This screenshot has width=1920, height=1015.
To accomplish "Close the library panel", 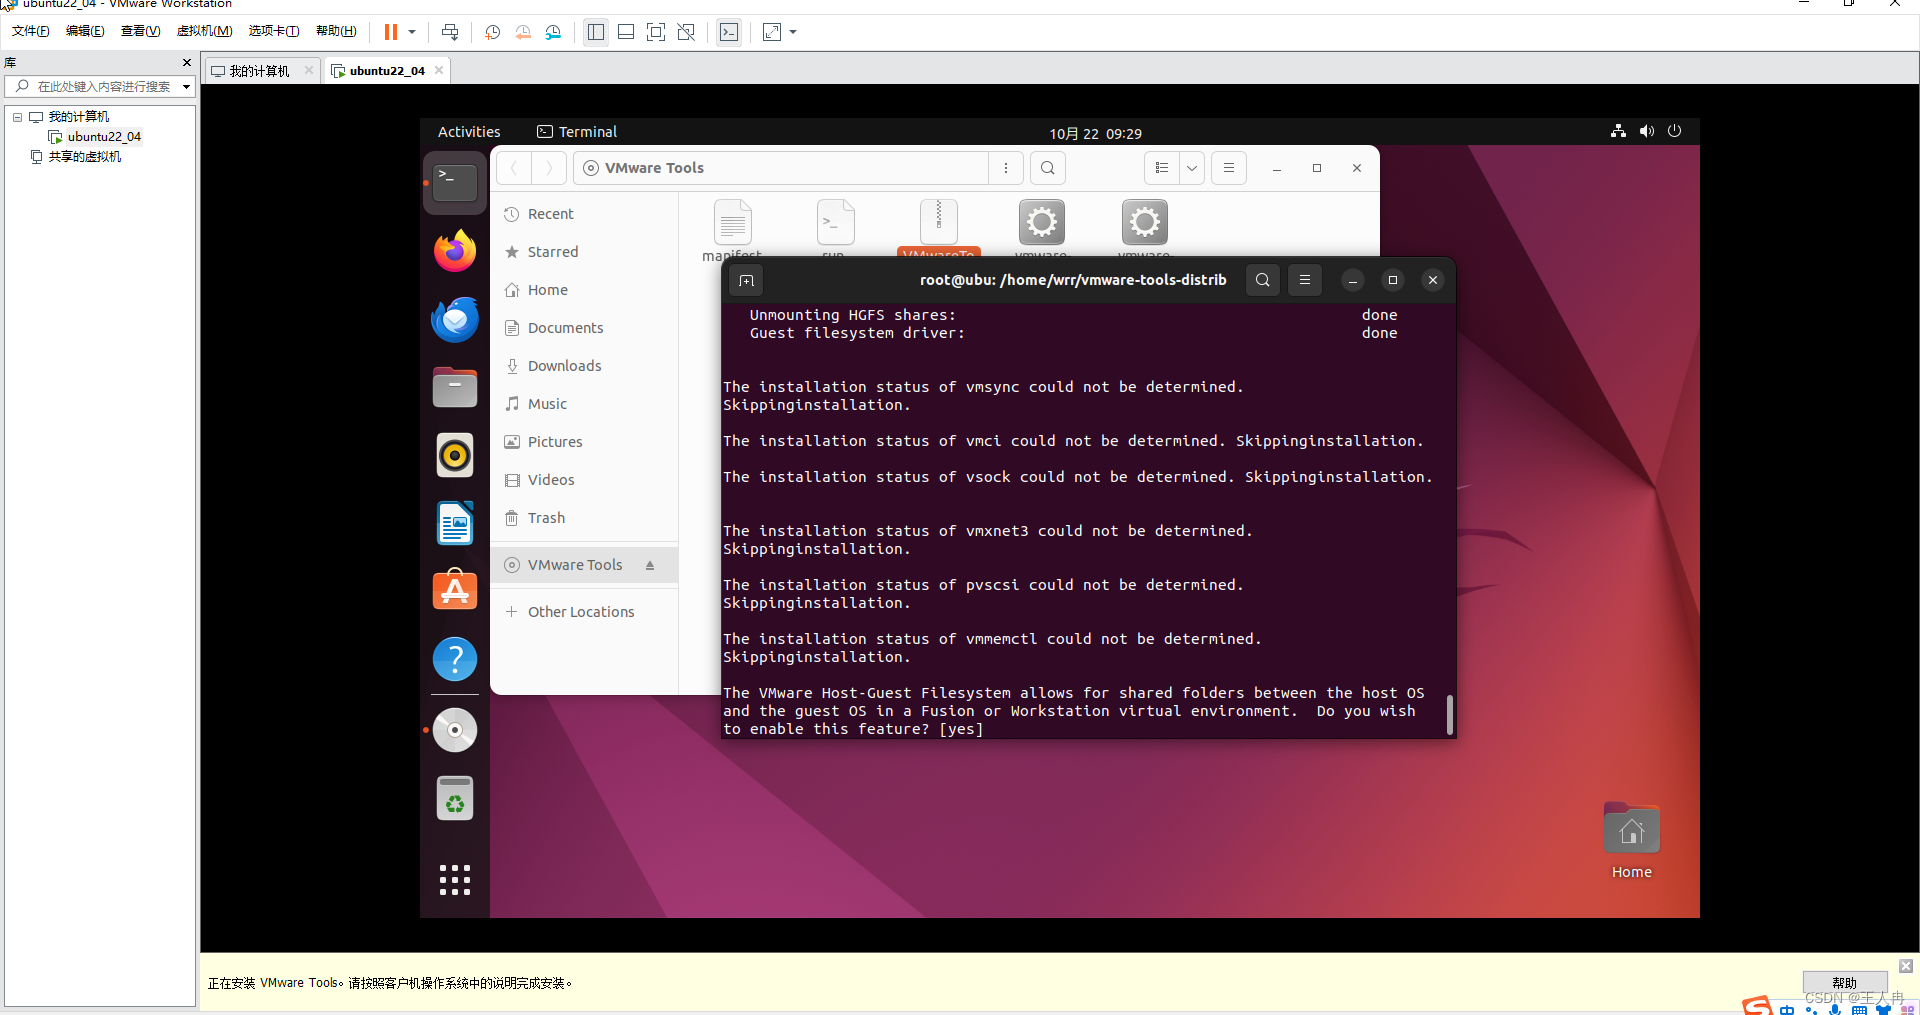I will (x=187, y=62).
